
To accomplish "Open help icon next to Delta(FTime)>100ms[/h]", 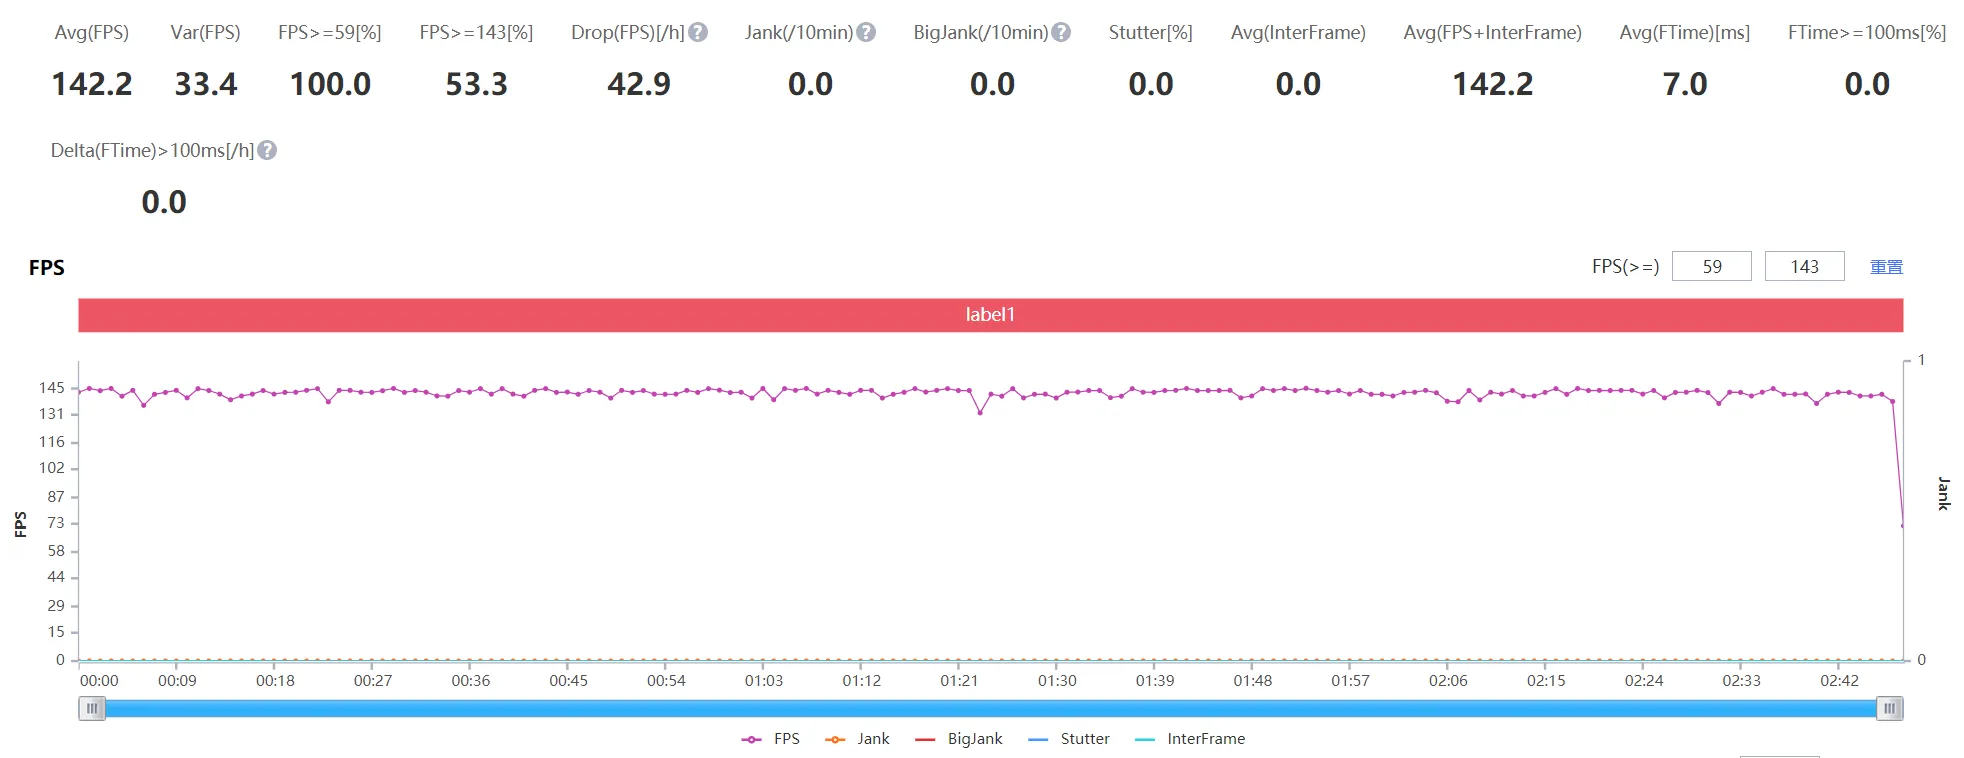I will coord(267,150).
